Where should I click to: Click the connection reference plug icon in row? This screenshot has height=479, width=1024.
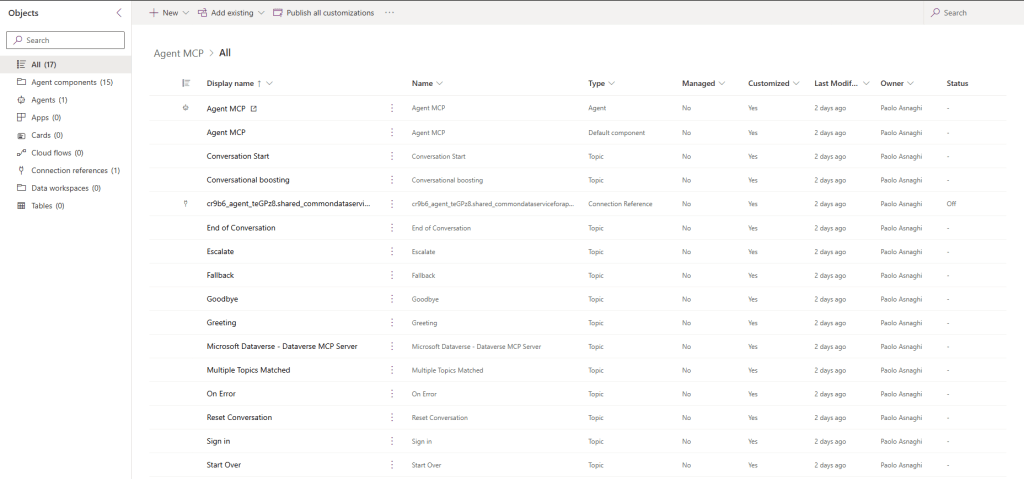pyautogui.click(x=185, y=203)
